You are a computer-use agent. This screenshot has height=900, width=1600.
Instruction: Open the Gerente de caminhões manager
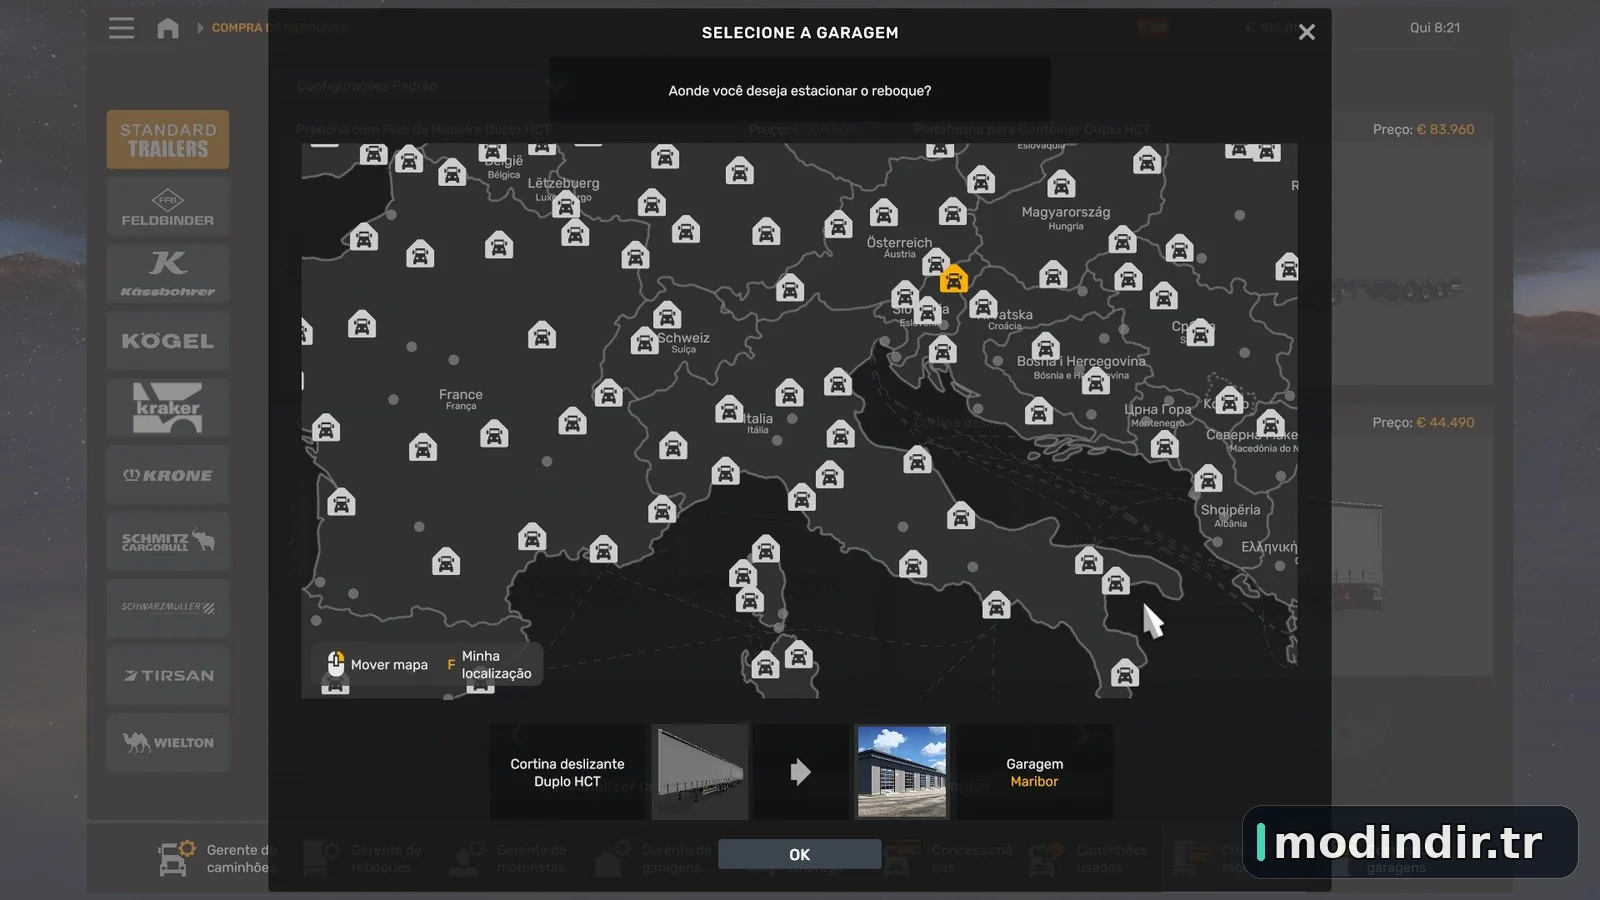(x=215, y=858)
